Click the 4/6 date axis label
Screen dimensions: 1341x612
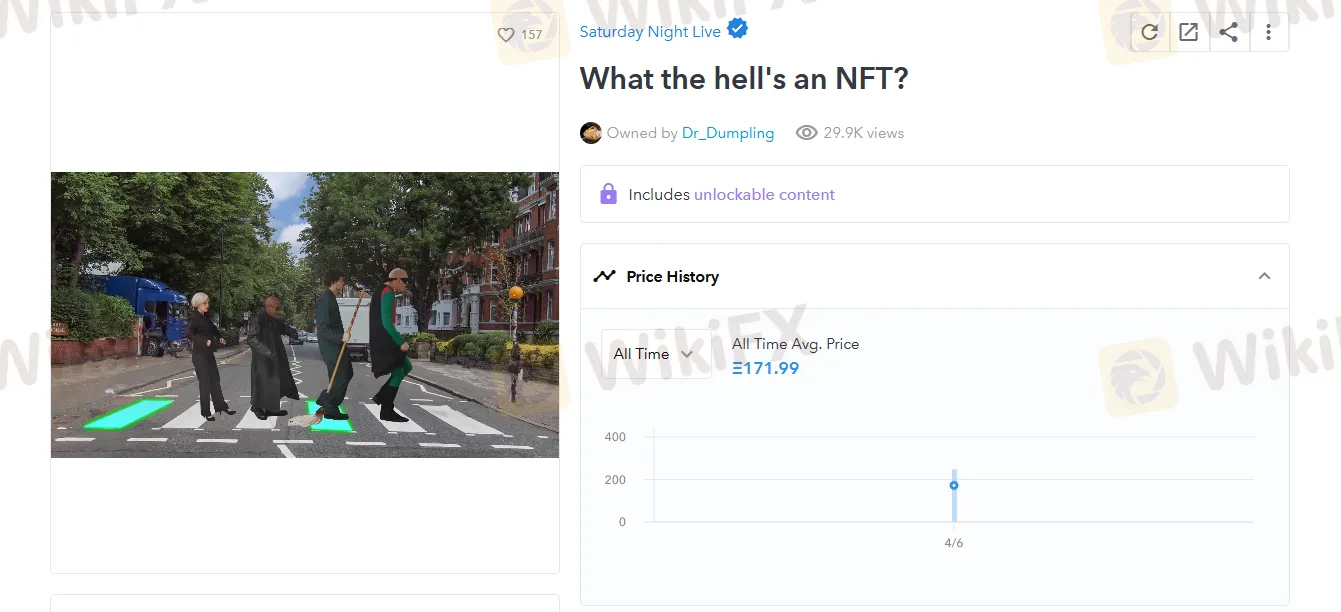[954, 543]
